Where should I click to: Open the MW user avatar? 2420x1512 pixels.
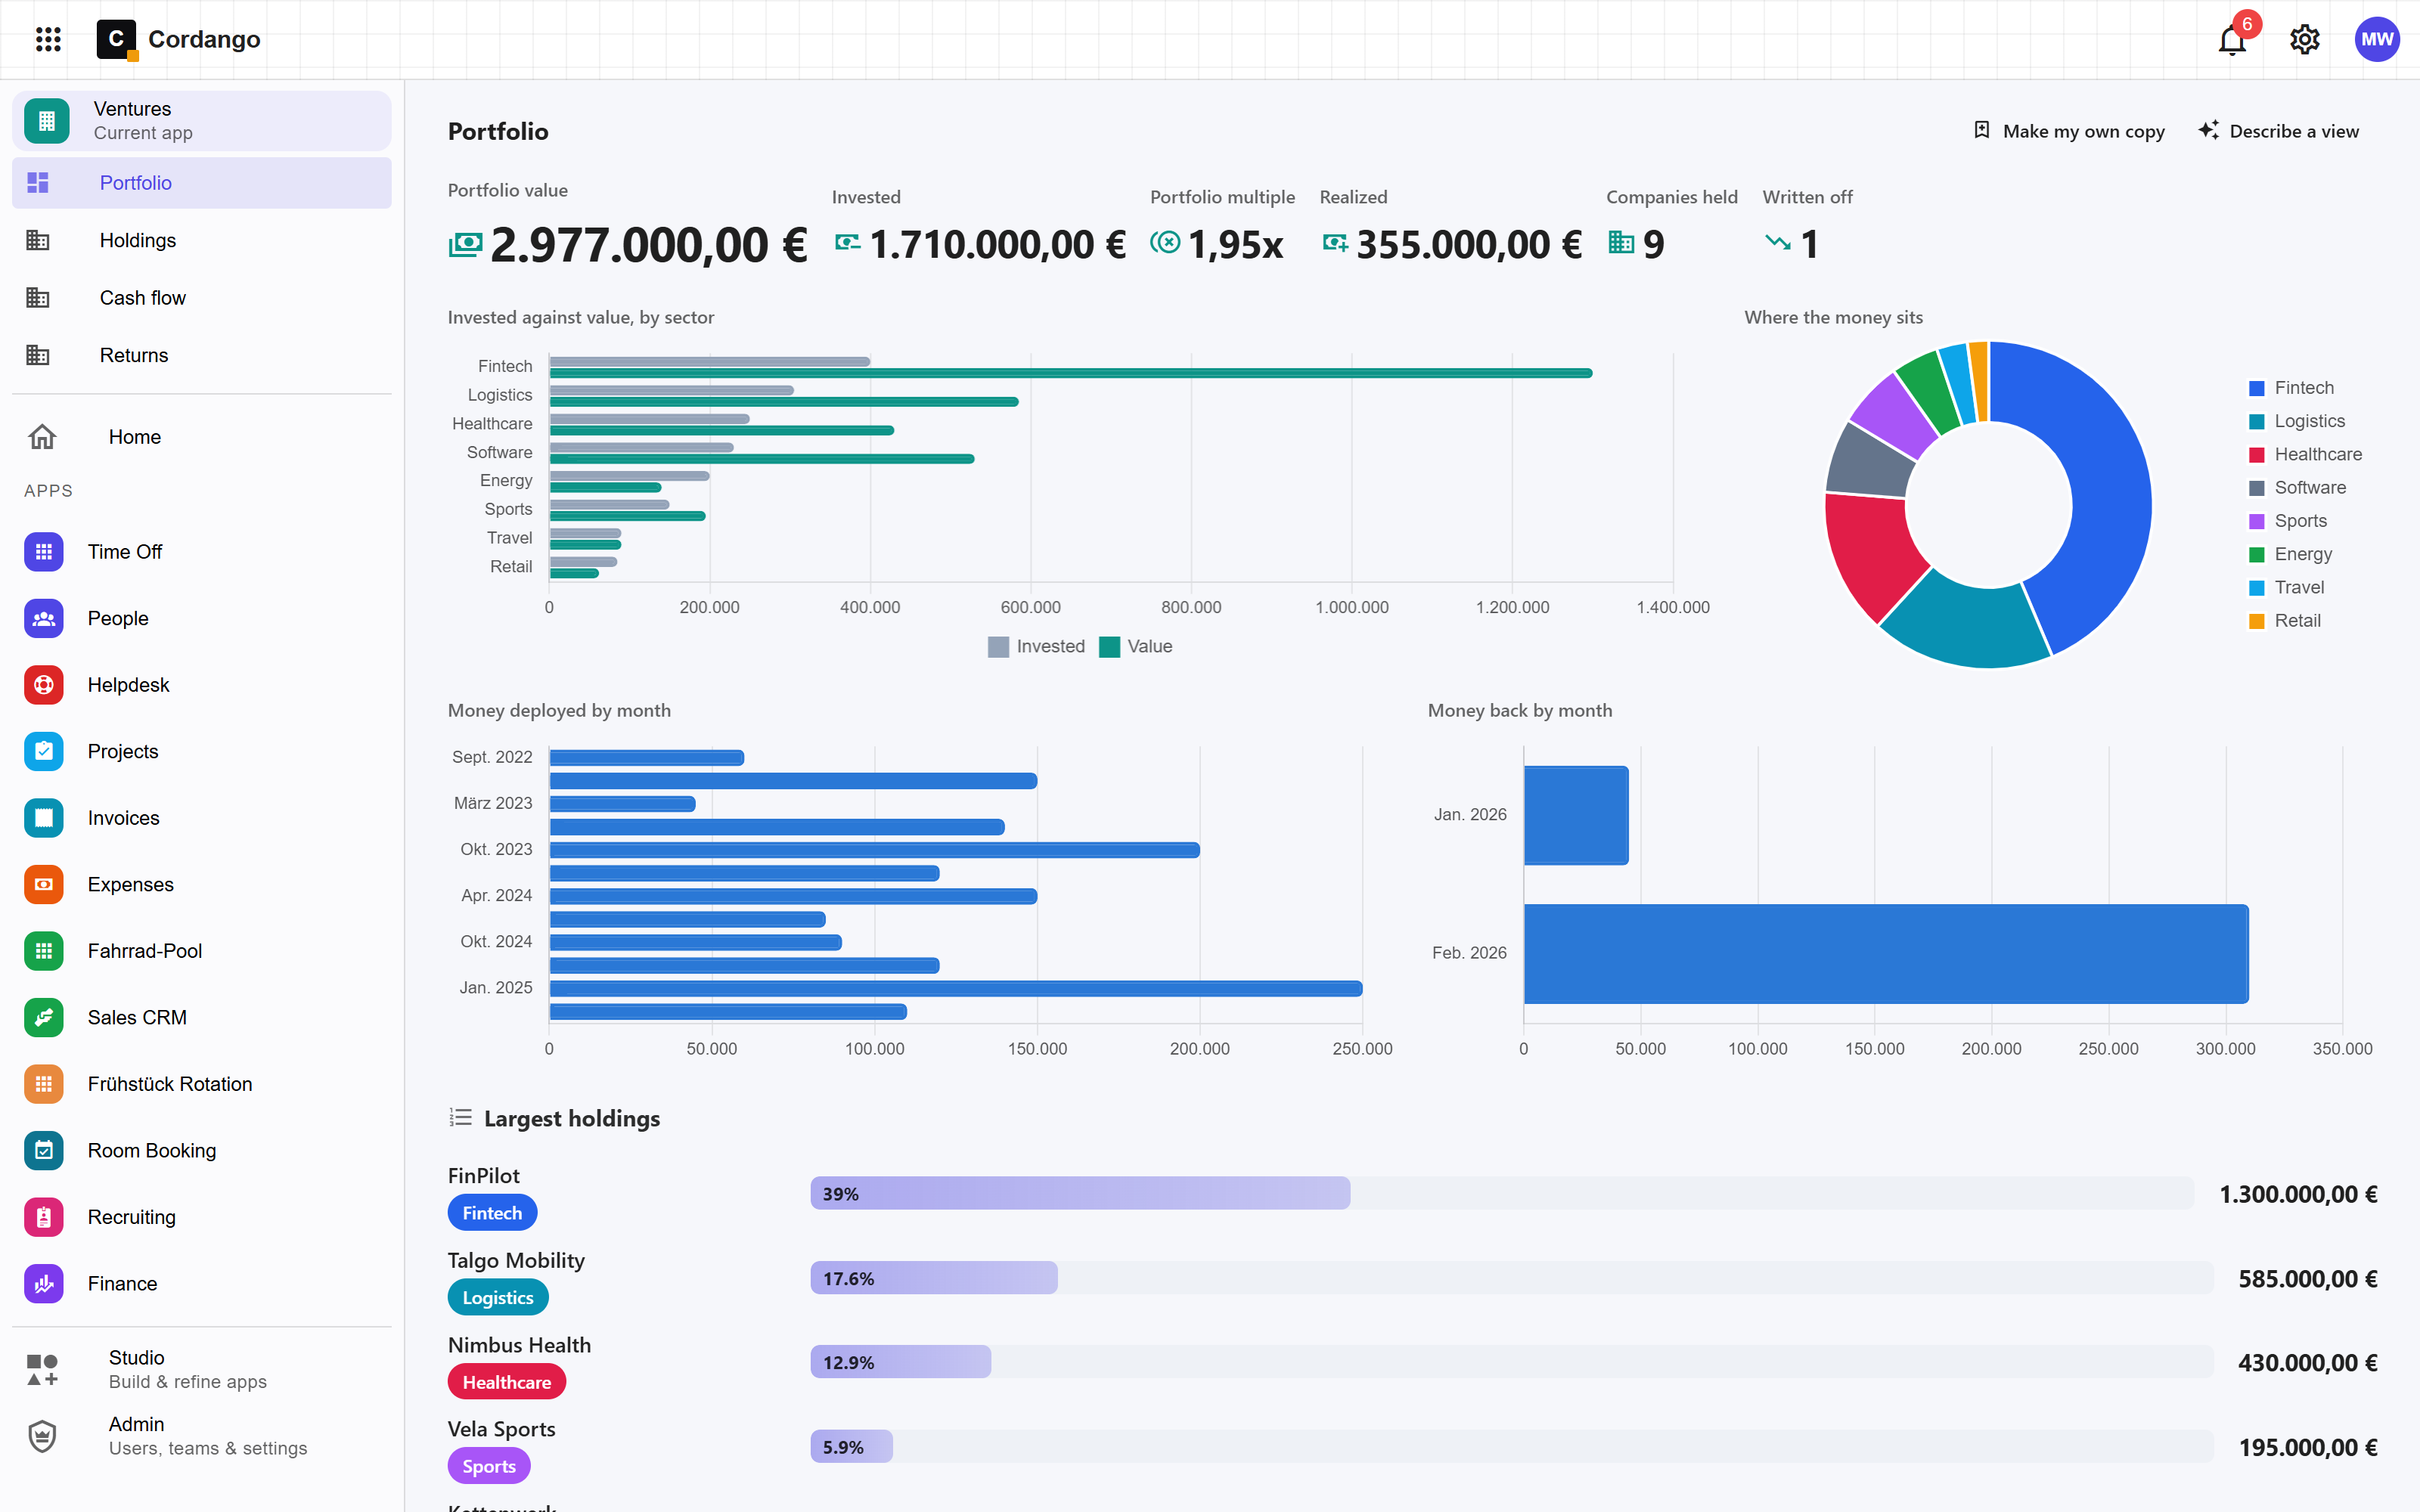(x=2377, y=39)
